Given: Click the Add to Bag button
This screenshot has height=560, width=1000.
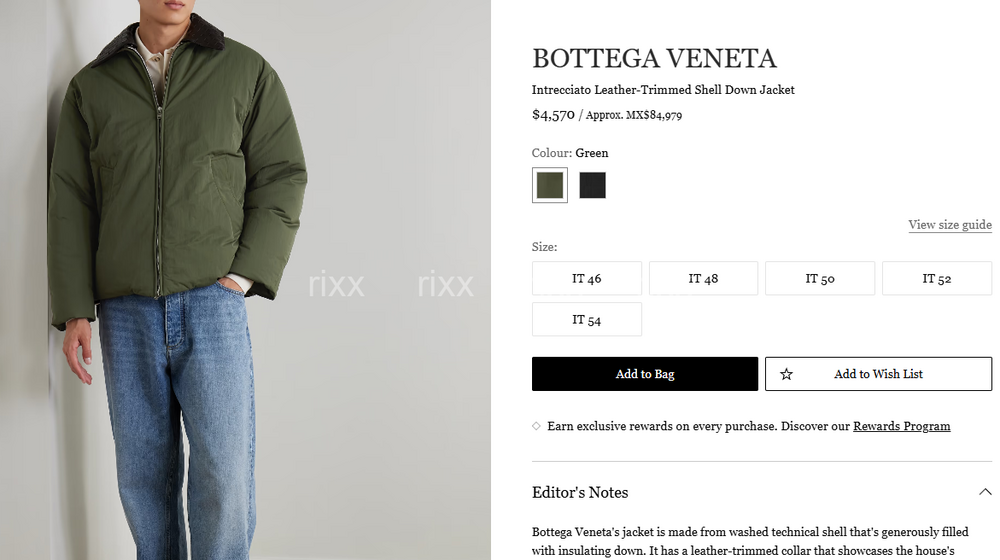Looking at the screenshot, I should click(645, 374).
